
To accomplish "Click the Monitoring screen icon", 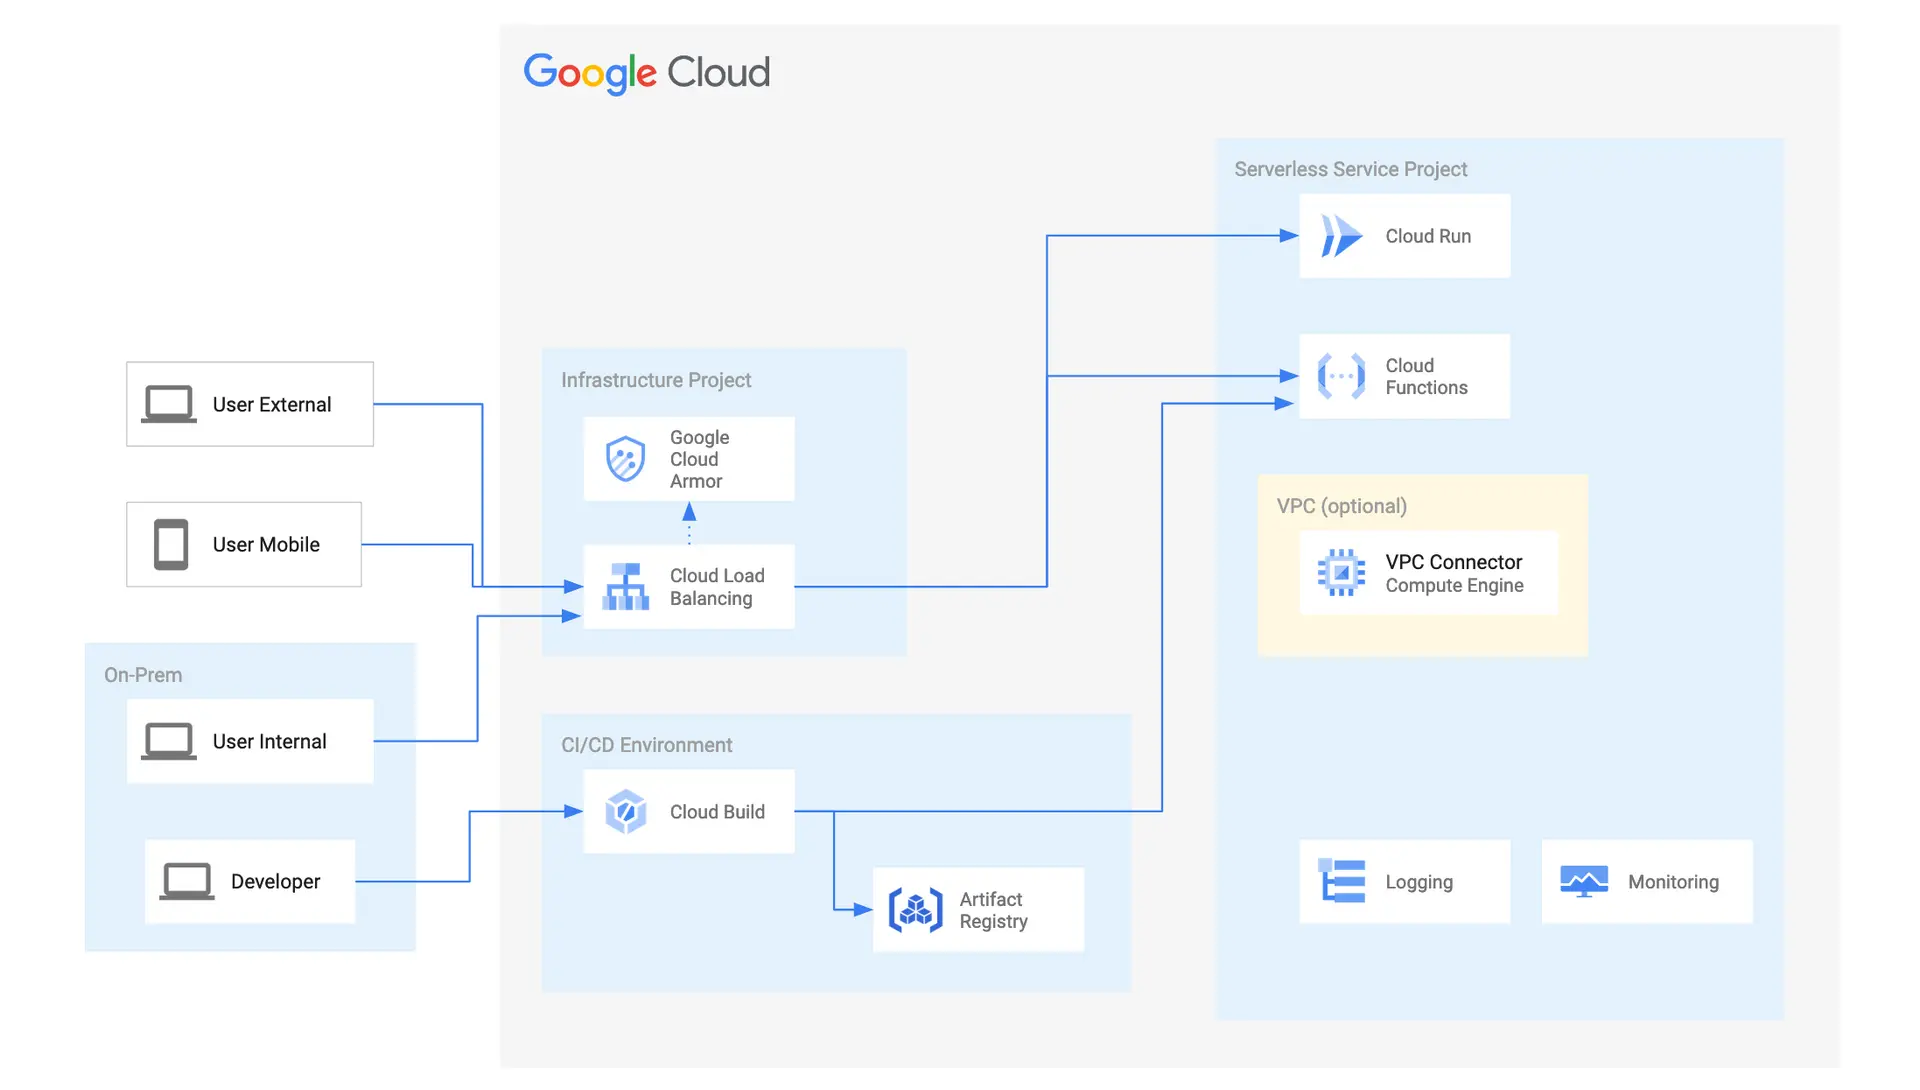I will (1584, 882).
